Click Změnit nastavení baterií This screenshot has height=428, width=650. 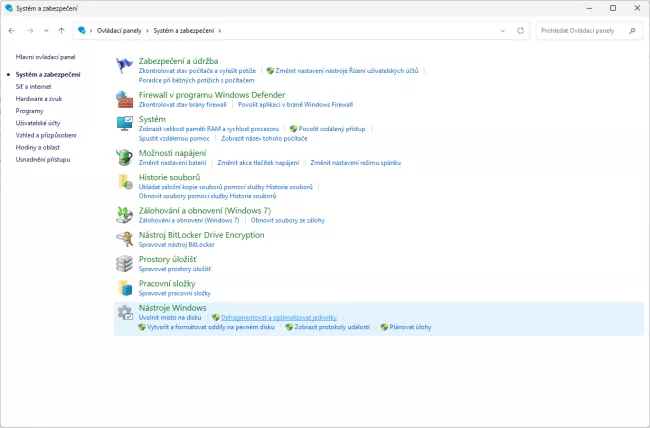click(172, 163)
